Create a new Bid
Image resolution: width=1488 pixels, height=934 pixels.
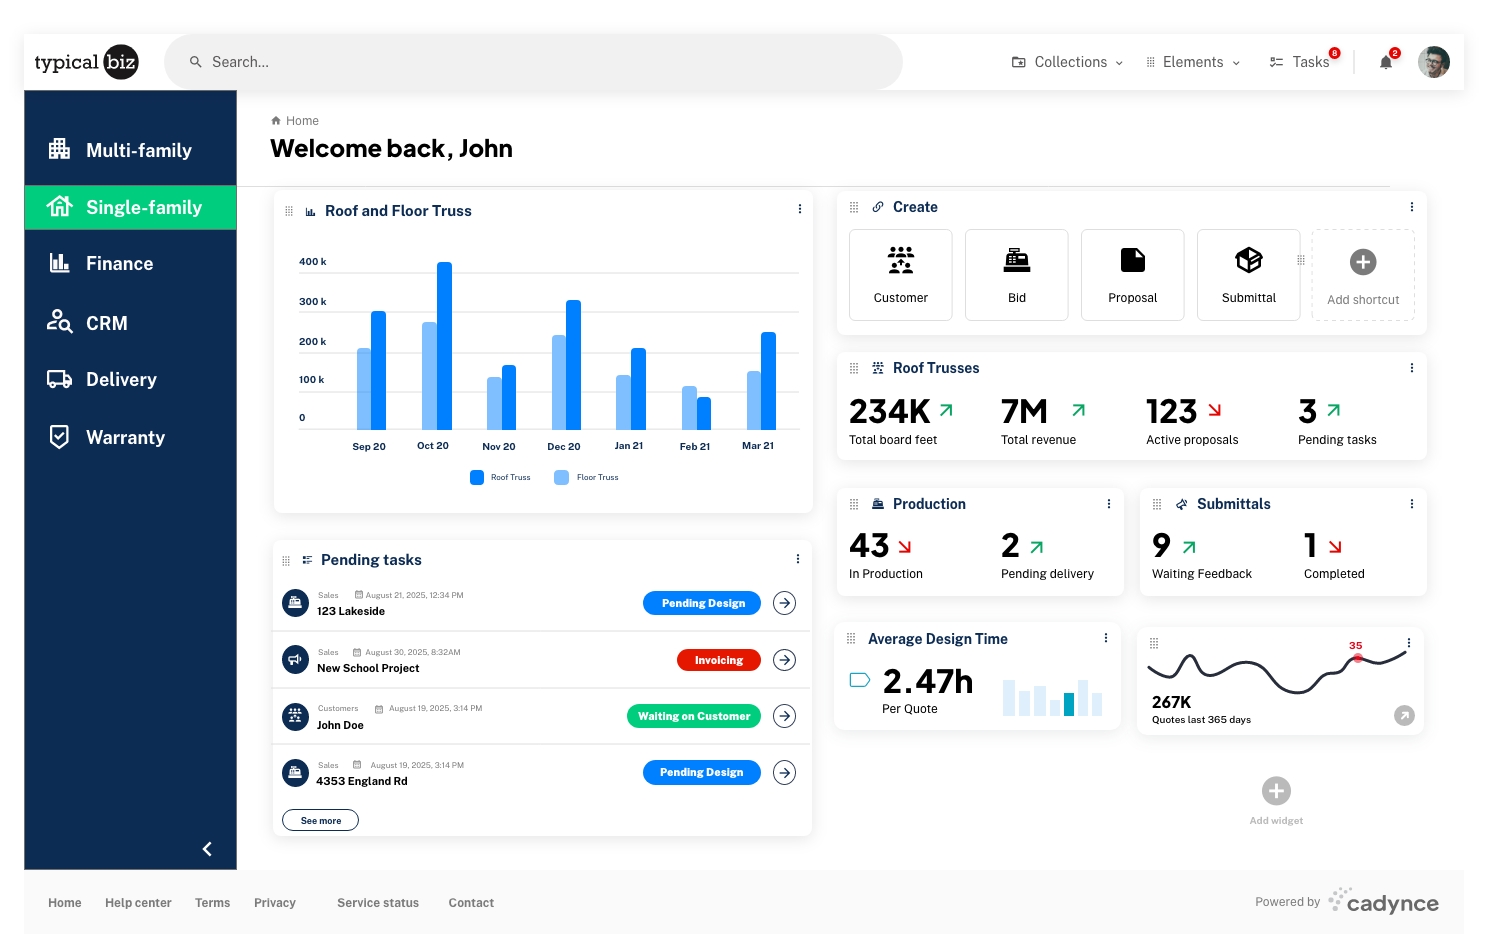[x=1017, y=275]
